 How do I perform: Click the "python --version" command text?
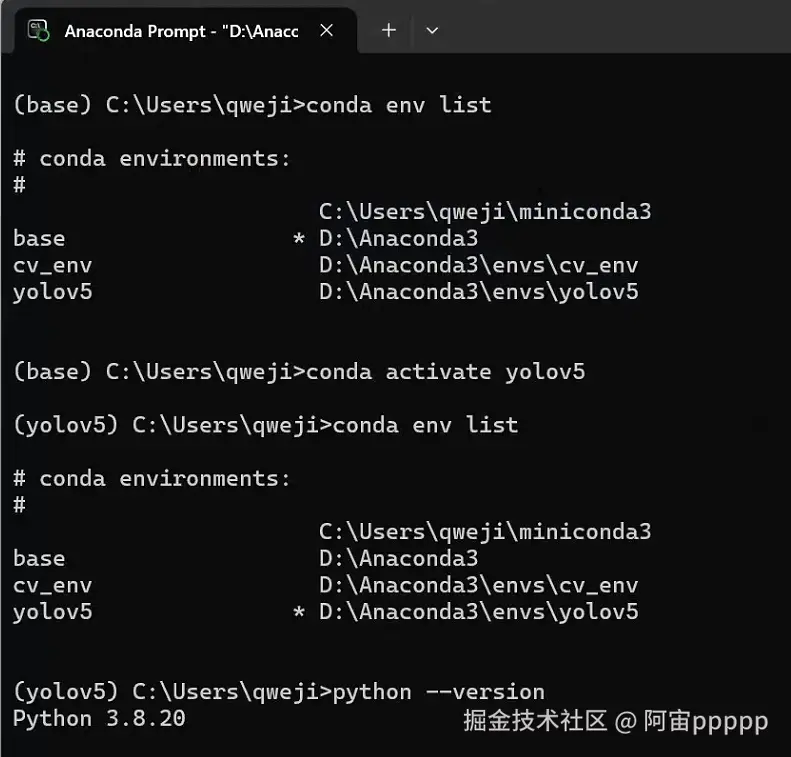tap(438, 692)
